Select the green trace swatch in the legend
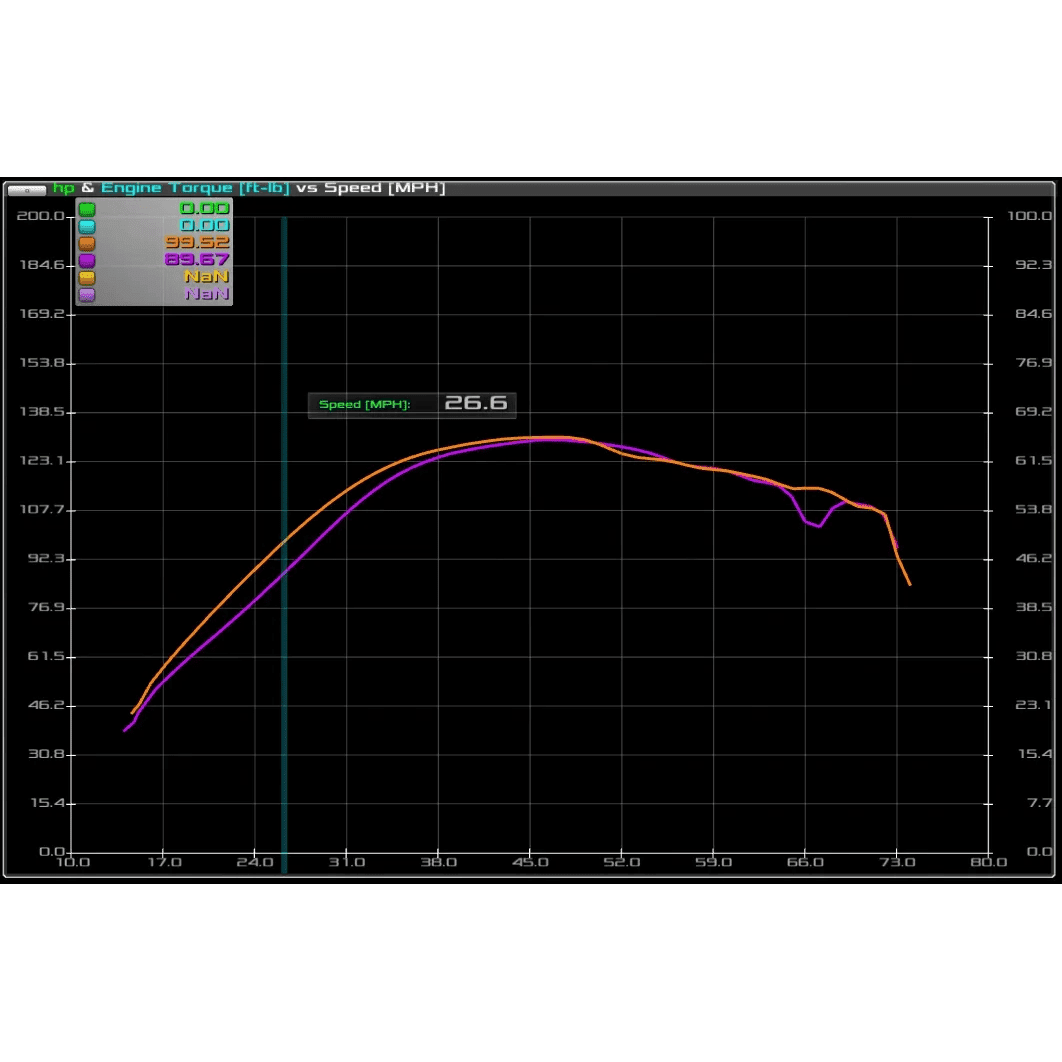The width and height of the screenshot is (1062, 1062). [86, 209]
